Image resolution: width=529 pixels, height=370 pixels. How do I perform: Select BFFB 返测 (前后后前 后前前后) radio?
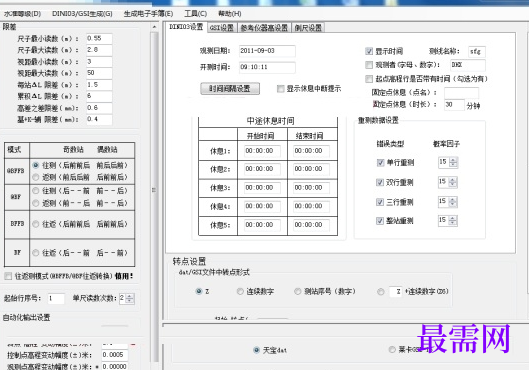(36, 177)
